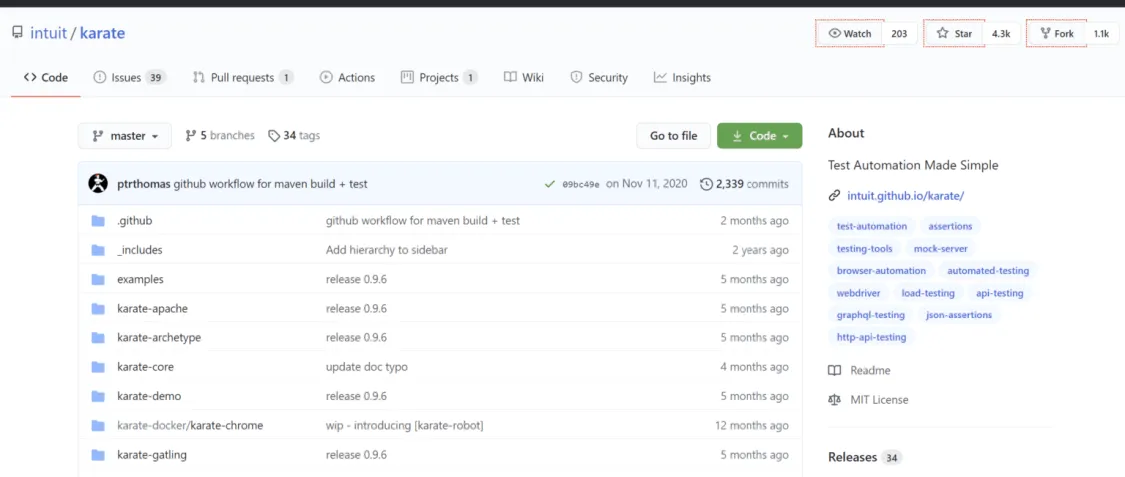
Task: Click the json-assertions topic tag
Action: (959, 315)
